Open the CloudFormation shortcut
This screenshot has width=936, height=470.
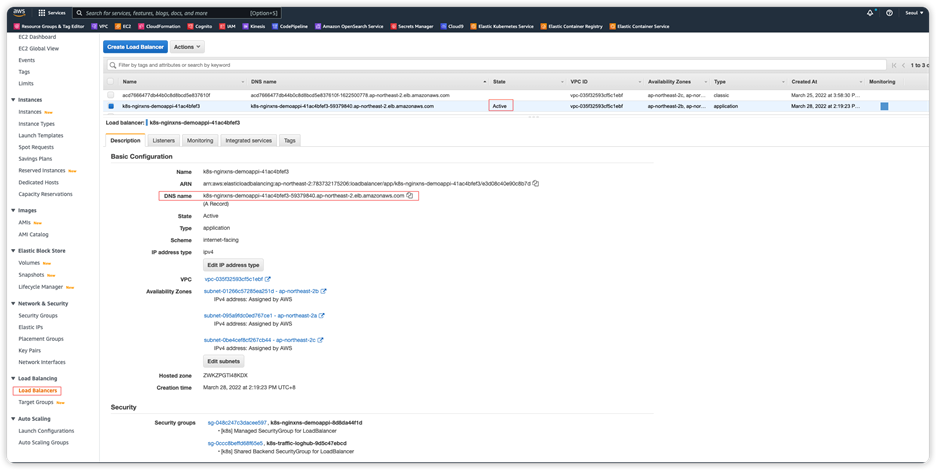(159, 26)
